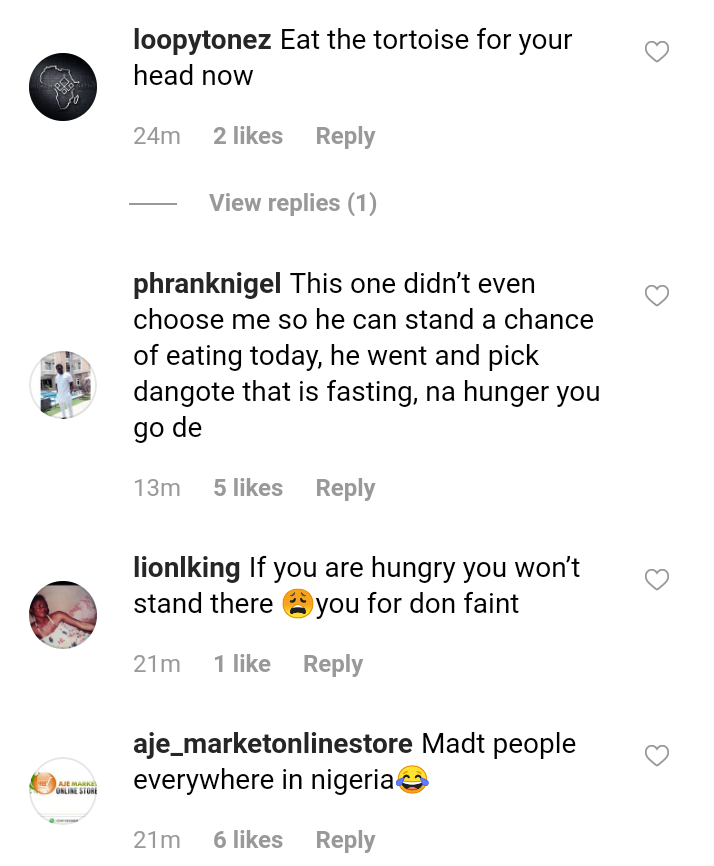Open phranknigel's avatar
Screen dimensions: 714x866
(x=63, y=384)
